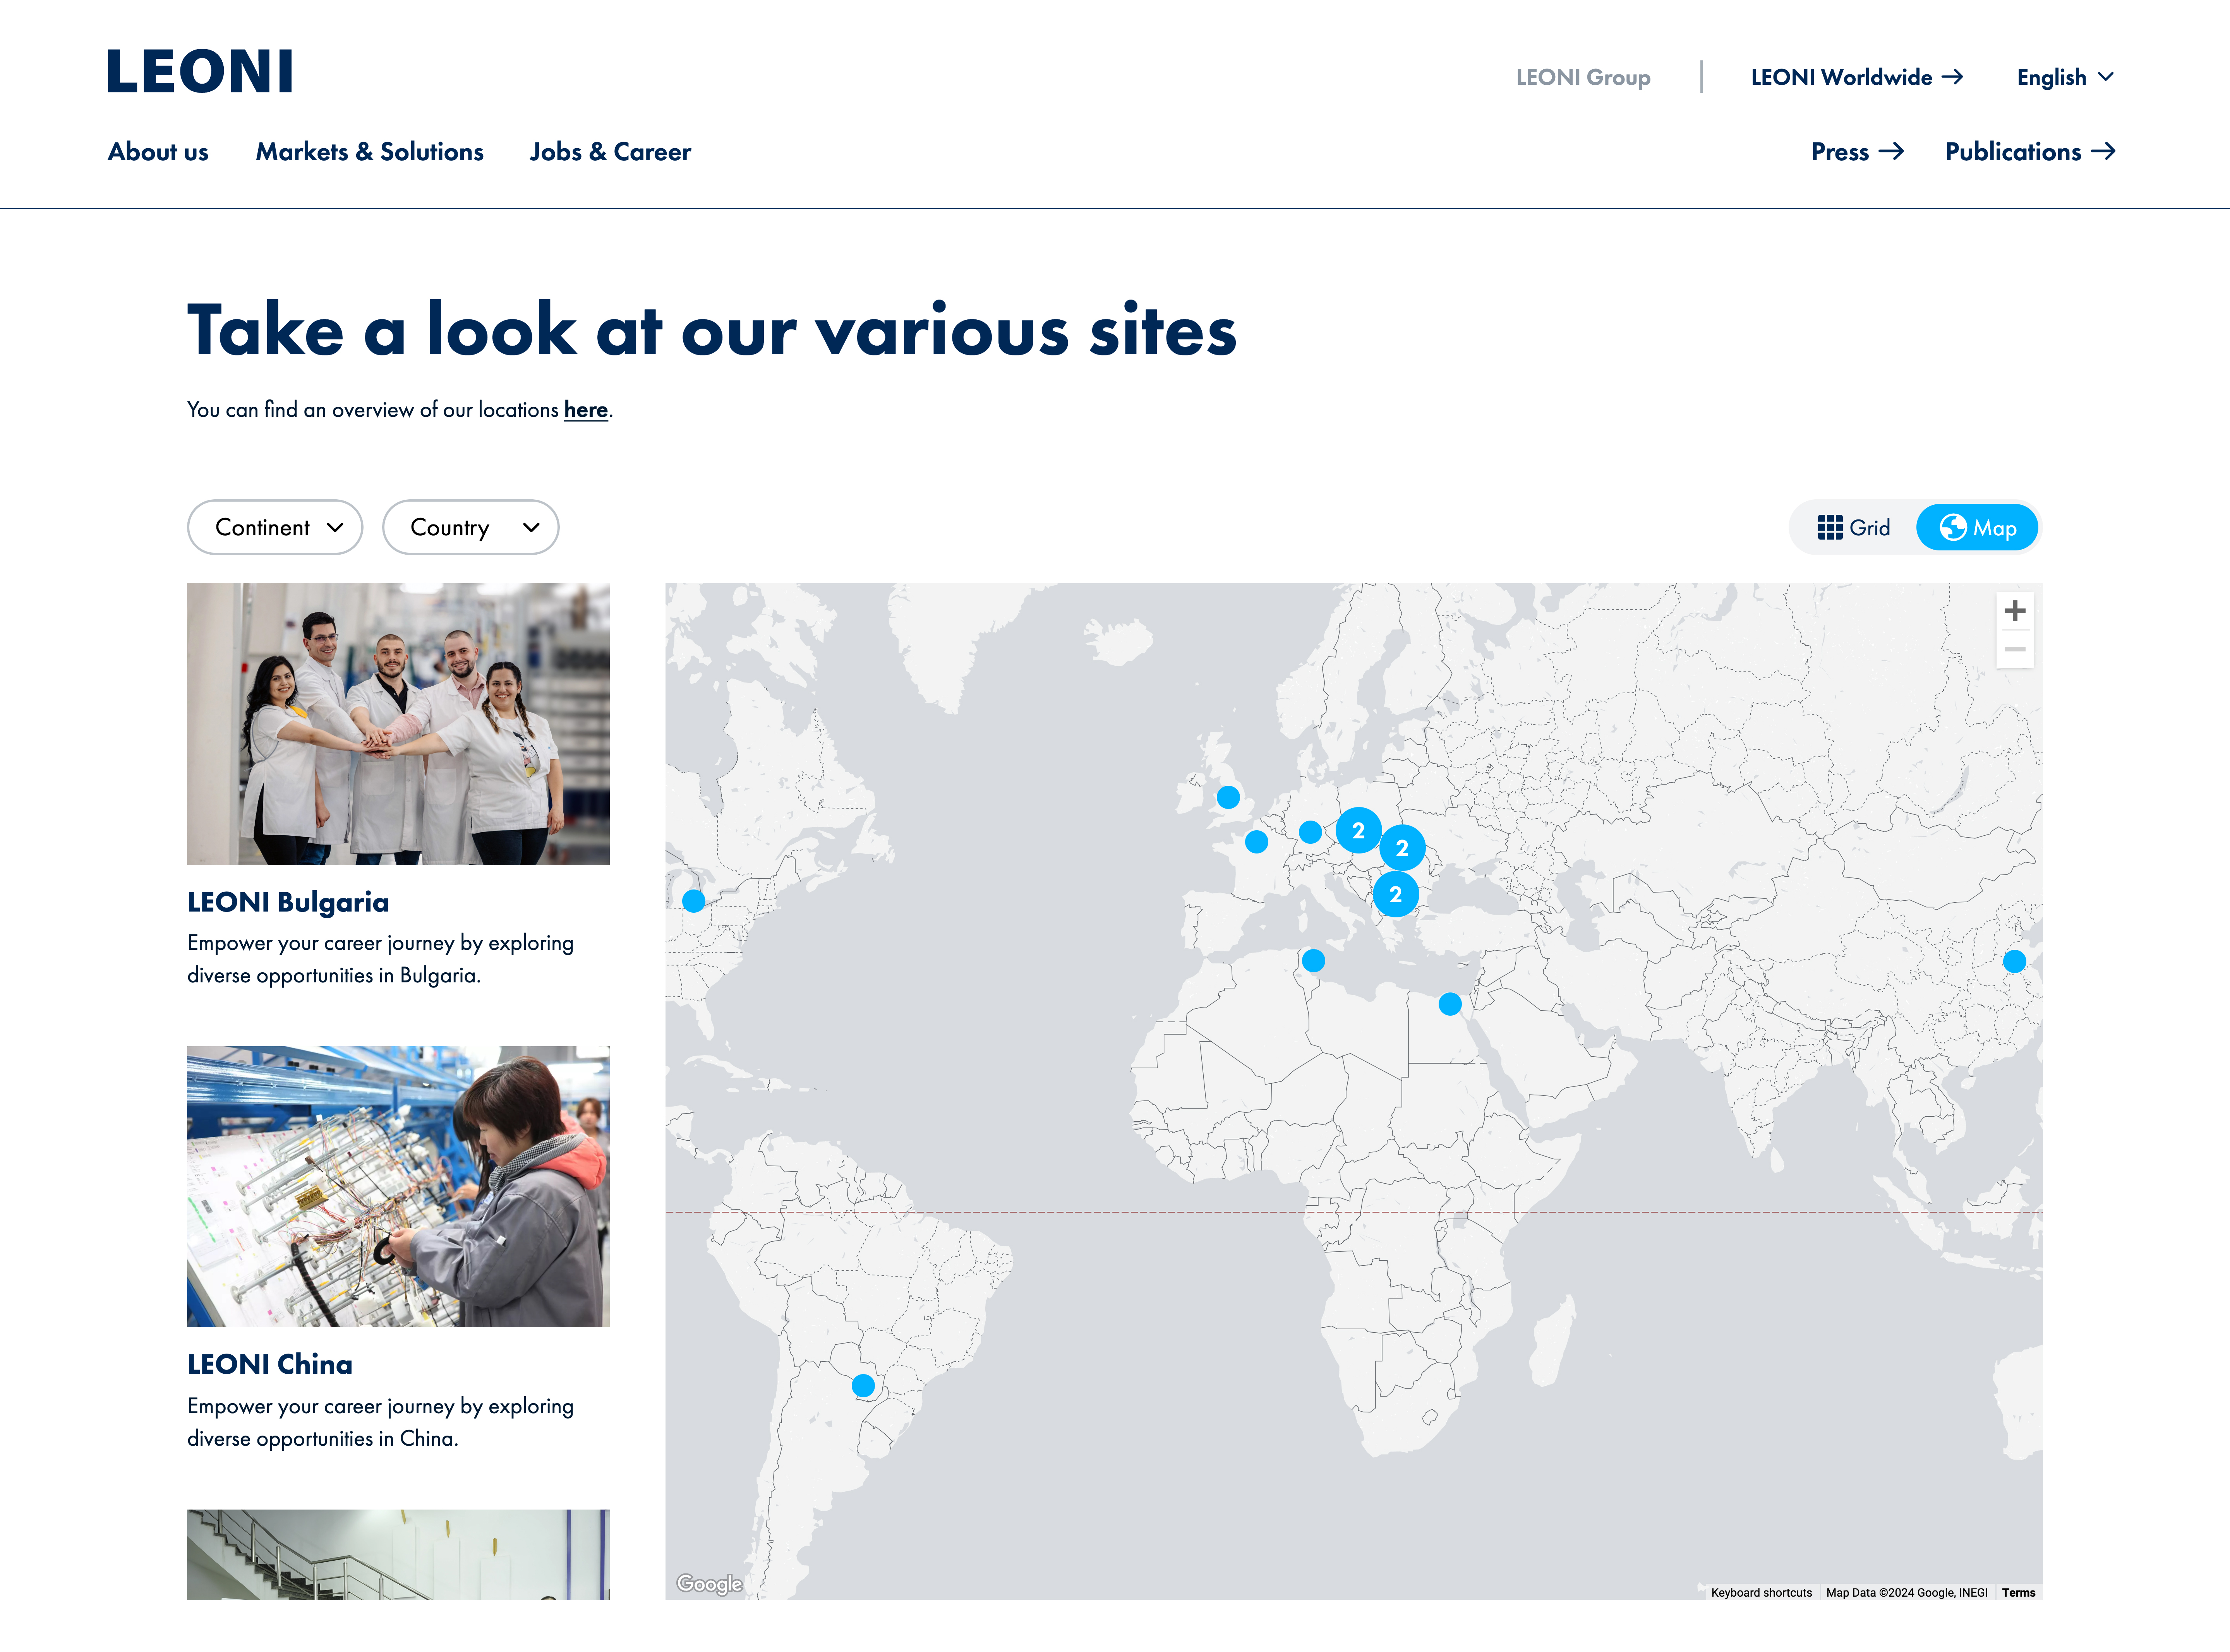Open the Google logo on the map

tap(709, 1583)
